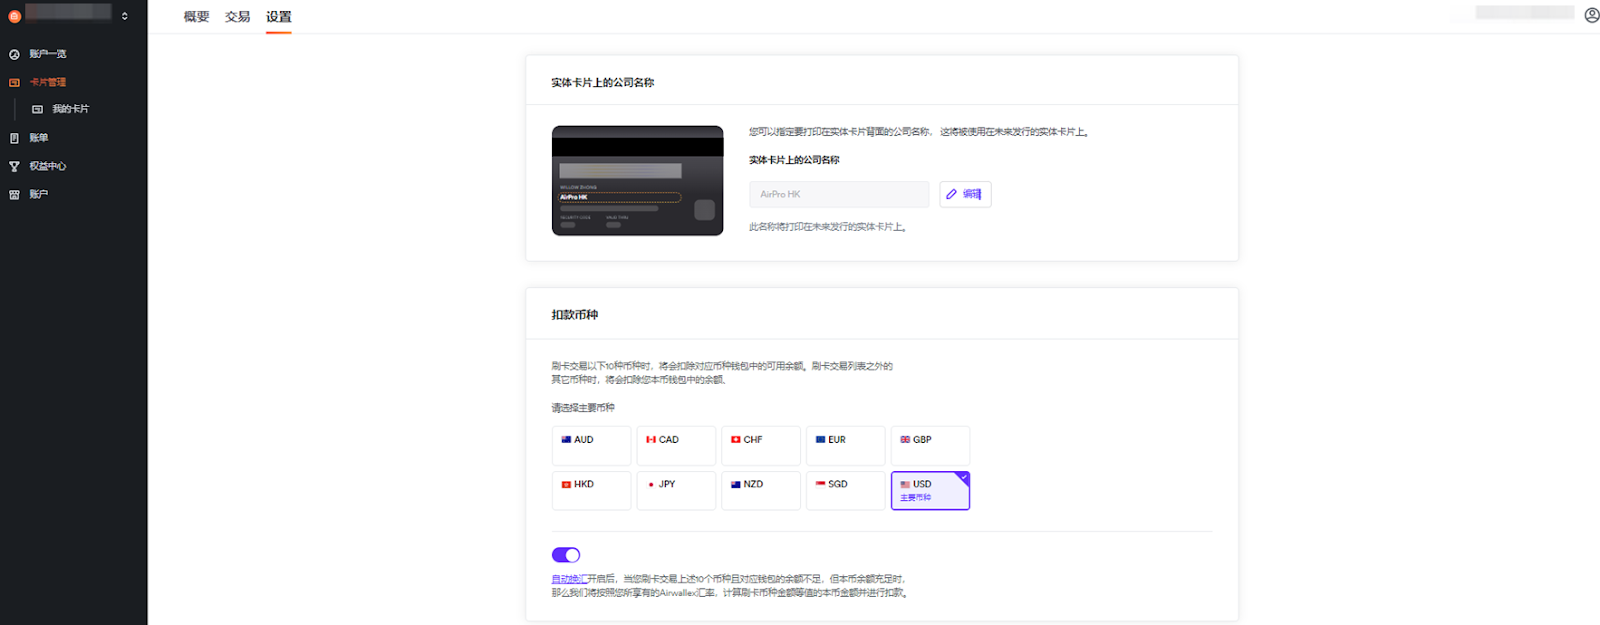Click the 编辑 button for company name
Image resolution: width=1600 pixels, height=625 pixels.
coord(965,194)
